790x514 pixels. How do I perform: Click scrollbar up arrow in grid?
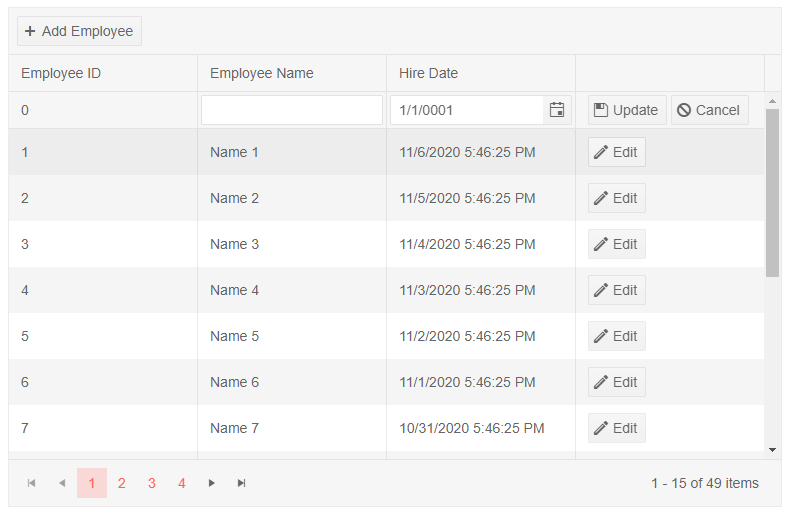772,101
